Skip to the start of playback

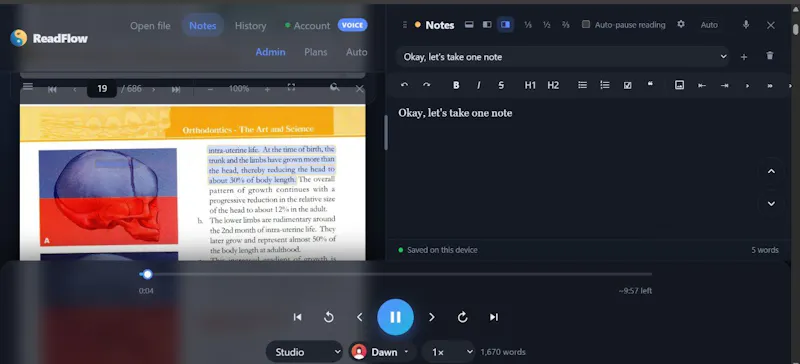(297, 317)
